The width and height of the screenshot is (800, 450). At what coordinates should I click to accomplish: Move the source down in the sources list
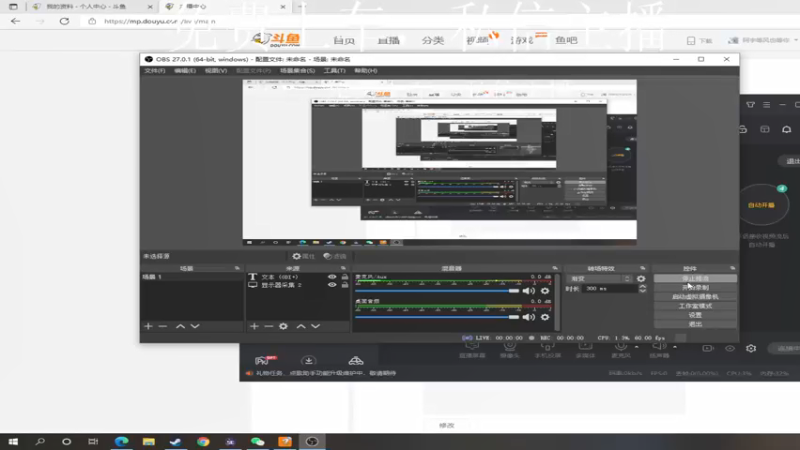coord(315,326)
